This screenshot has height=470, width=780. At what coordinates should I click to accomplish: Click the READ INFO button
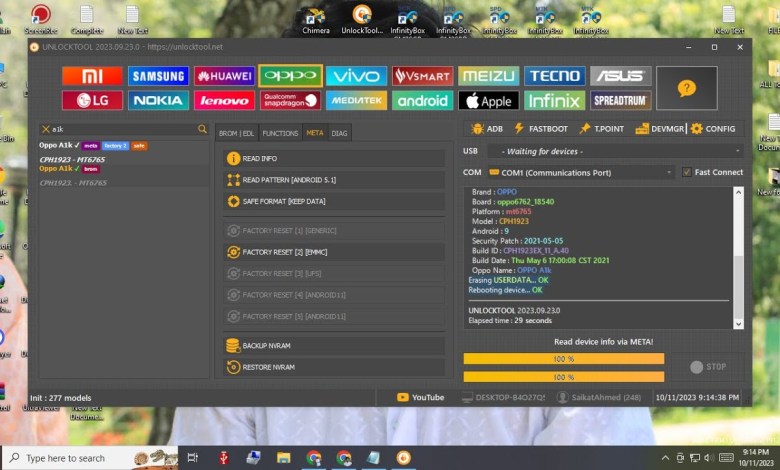pos(334,159)
